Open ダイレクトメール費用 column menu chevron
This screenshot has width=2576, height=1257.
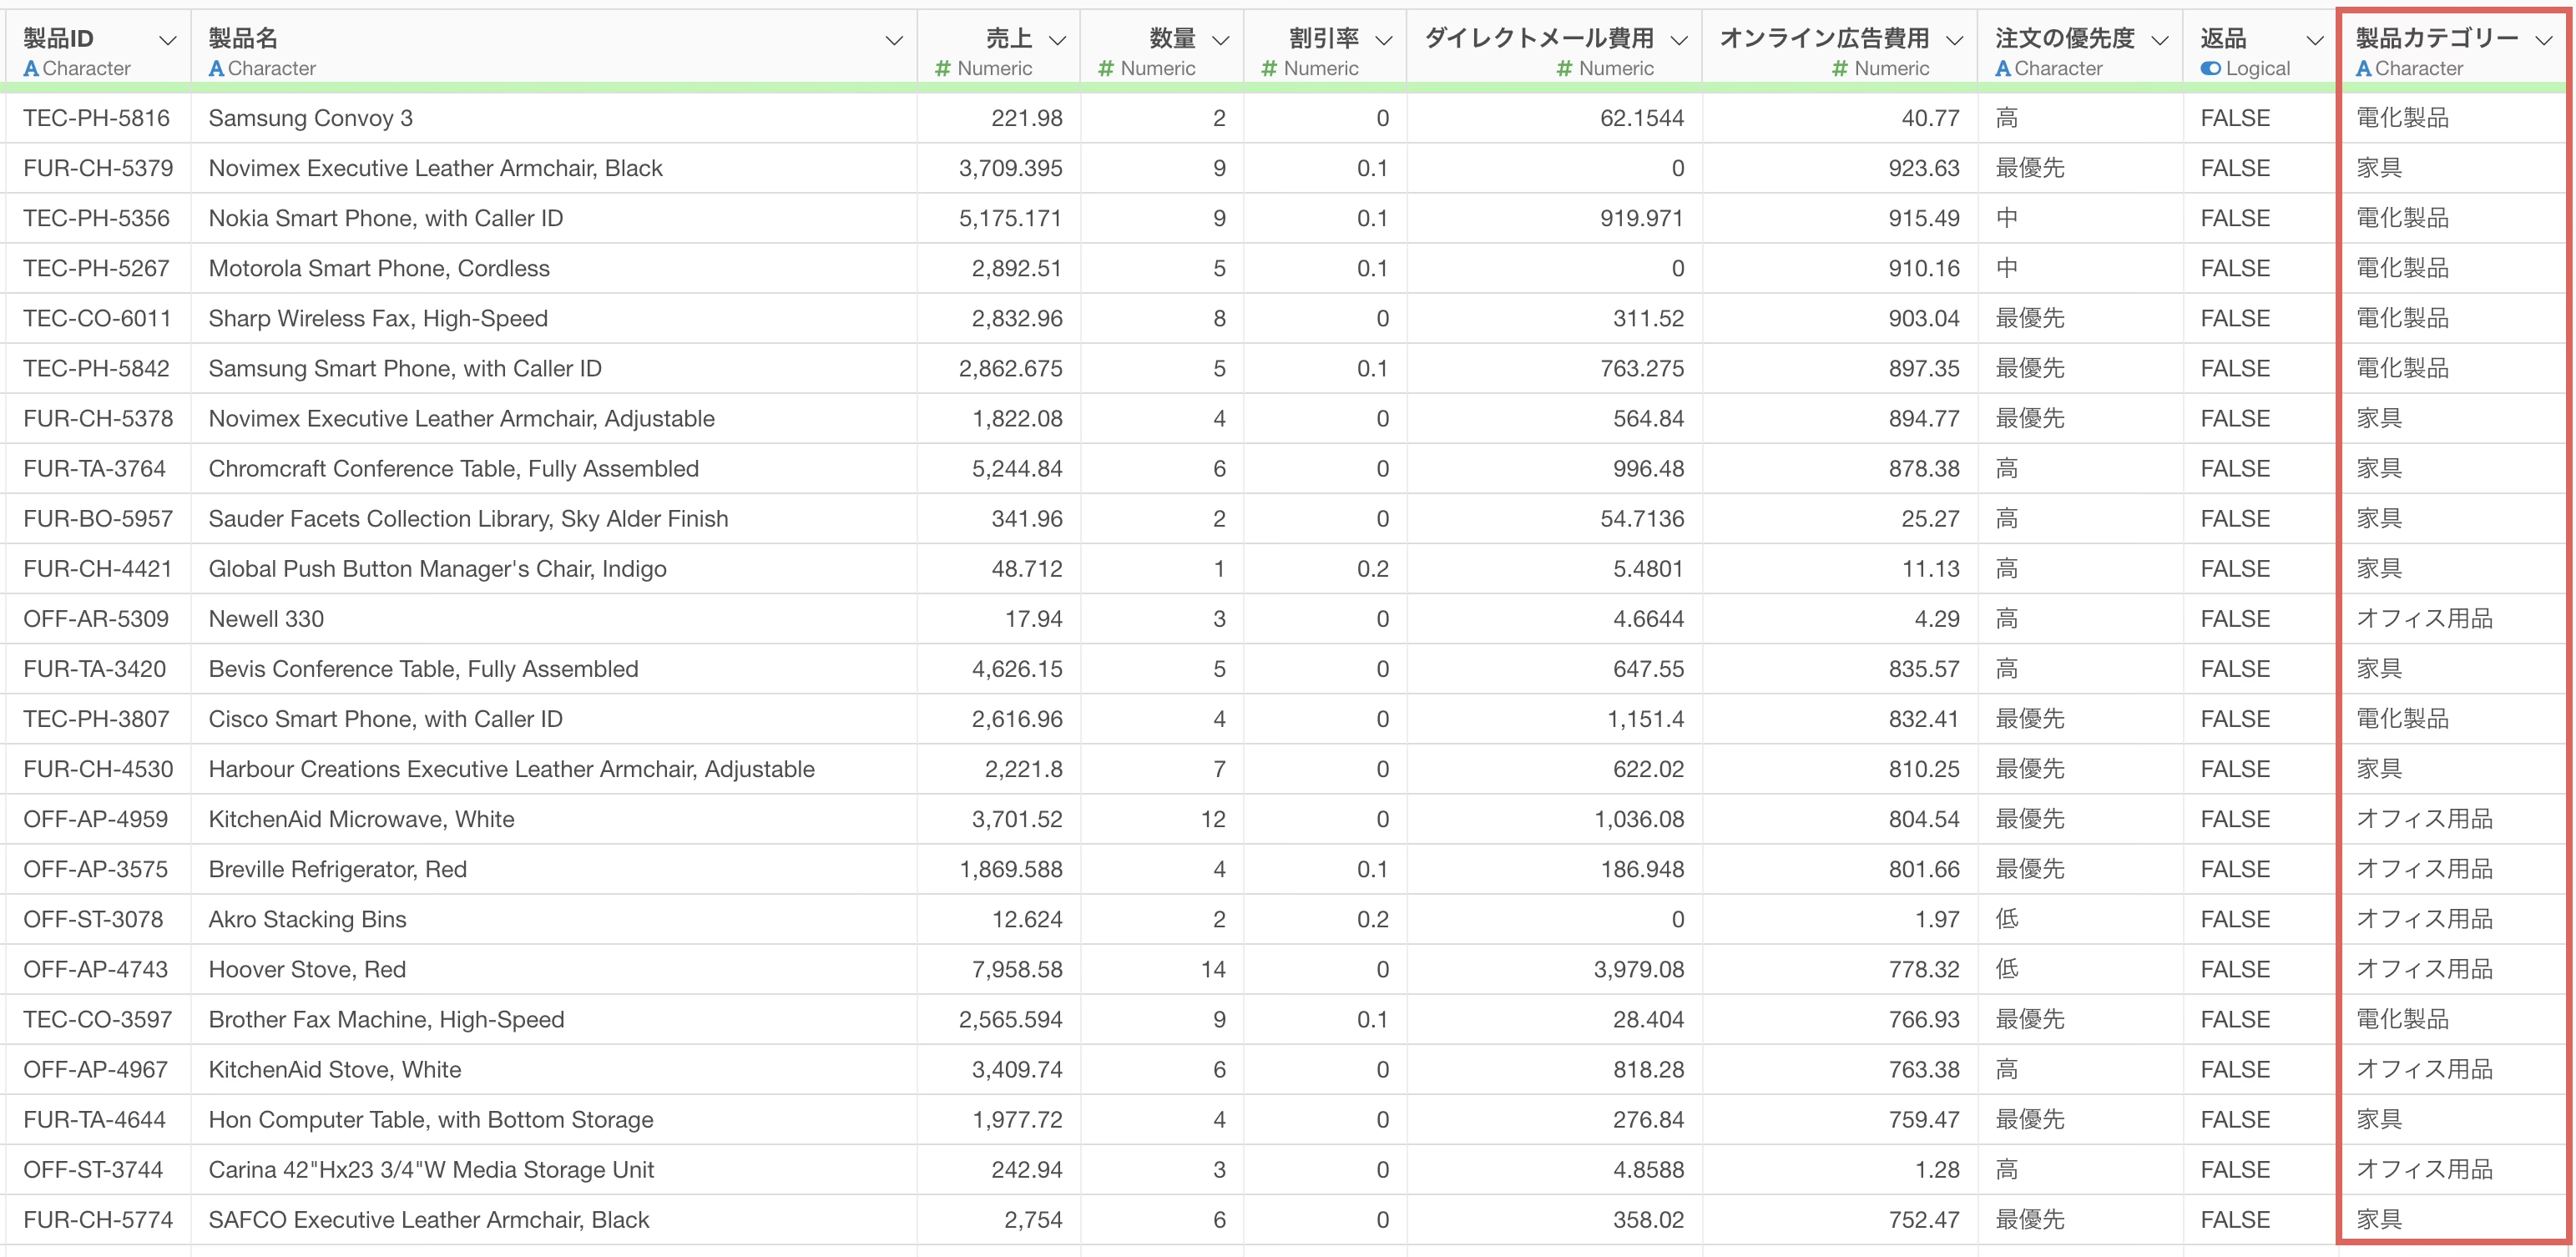point(1679,40)
